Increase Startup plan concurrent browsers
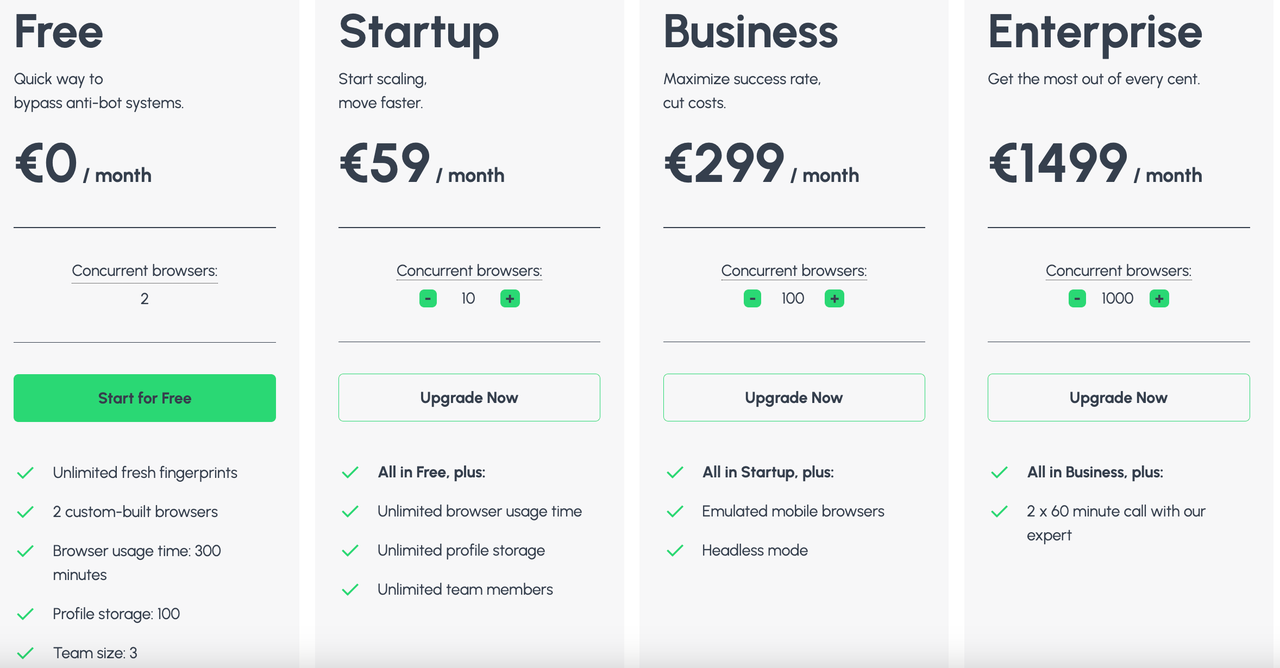The image size is (1280, 668). click(510, 298)
